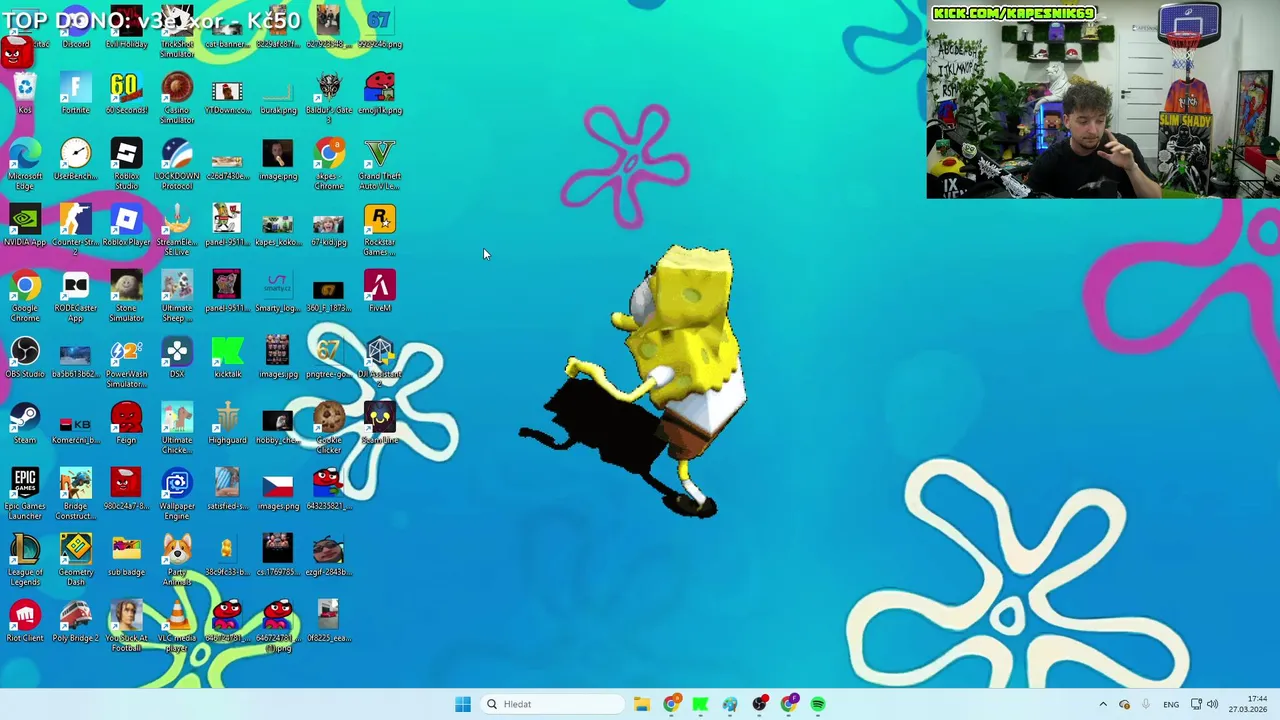Switch to Spotify on the taskbar
This screenshot has height=720, width=1280.
(x=818, y=704)
